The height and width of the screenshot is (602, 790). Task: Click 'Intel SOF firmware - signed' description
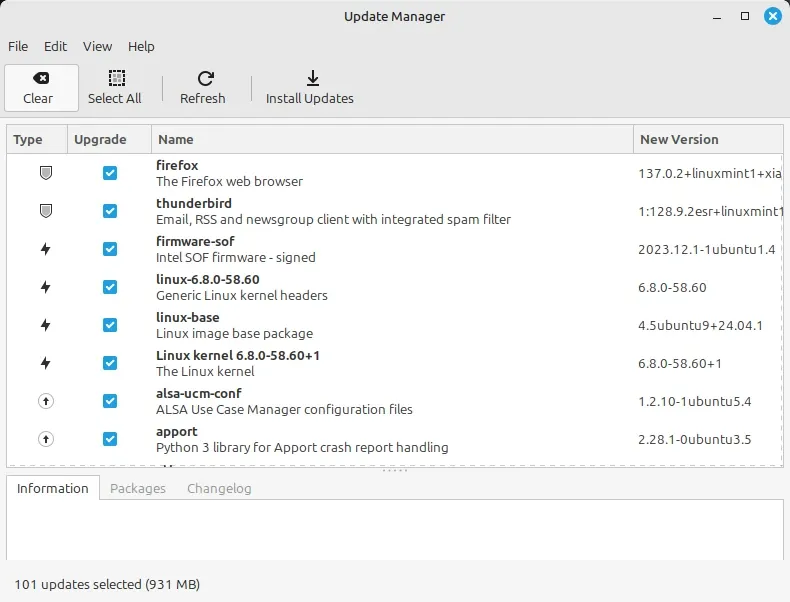pyautogui.click(x=236, y=257)
